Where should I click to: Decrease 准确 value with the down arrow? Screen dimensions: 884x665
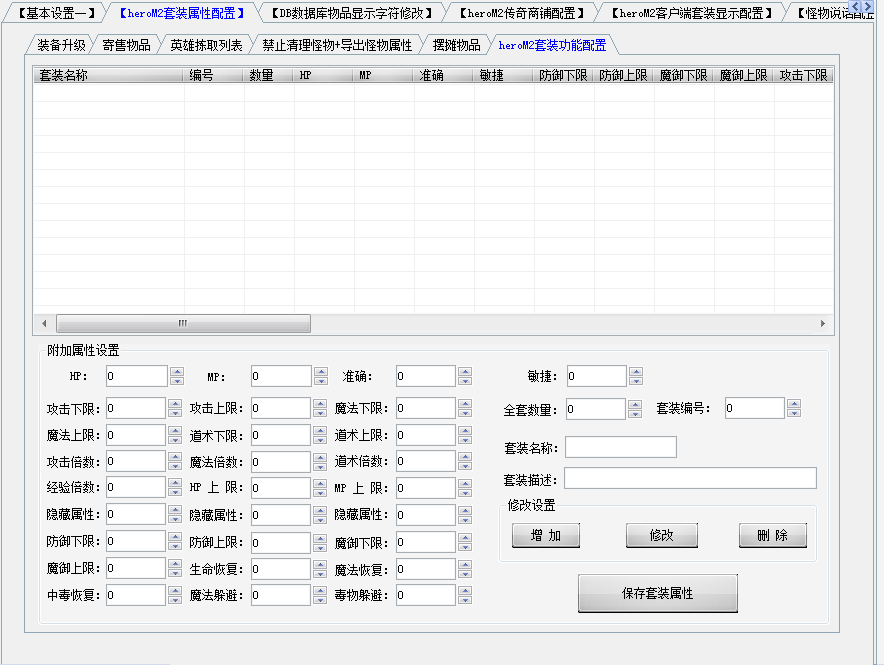tap(465, 381)
